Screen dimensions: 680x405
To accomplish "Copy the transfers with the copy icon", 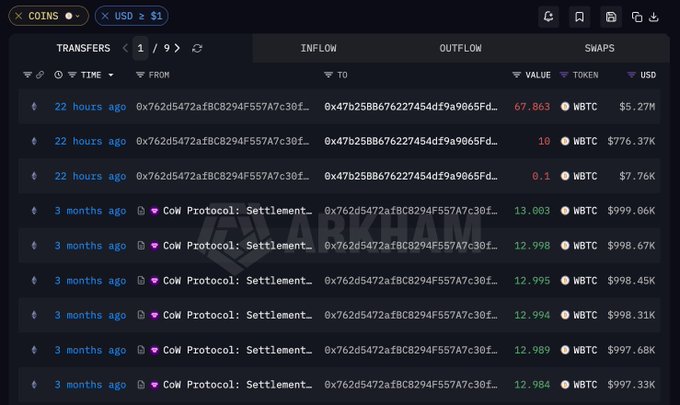I will pyautogui.click(x=637, y=17).
